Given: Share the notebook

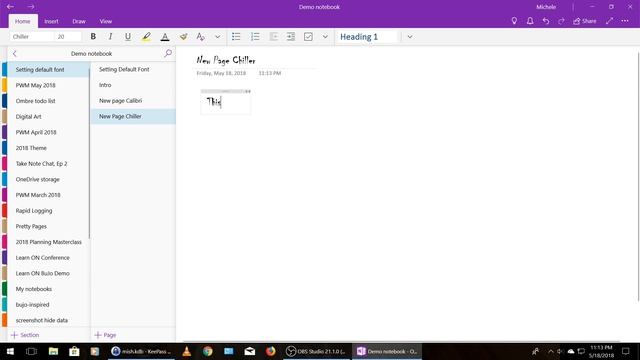Looking at the screenshot, I should pos(585,21).
